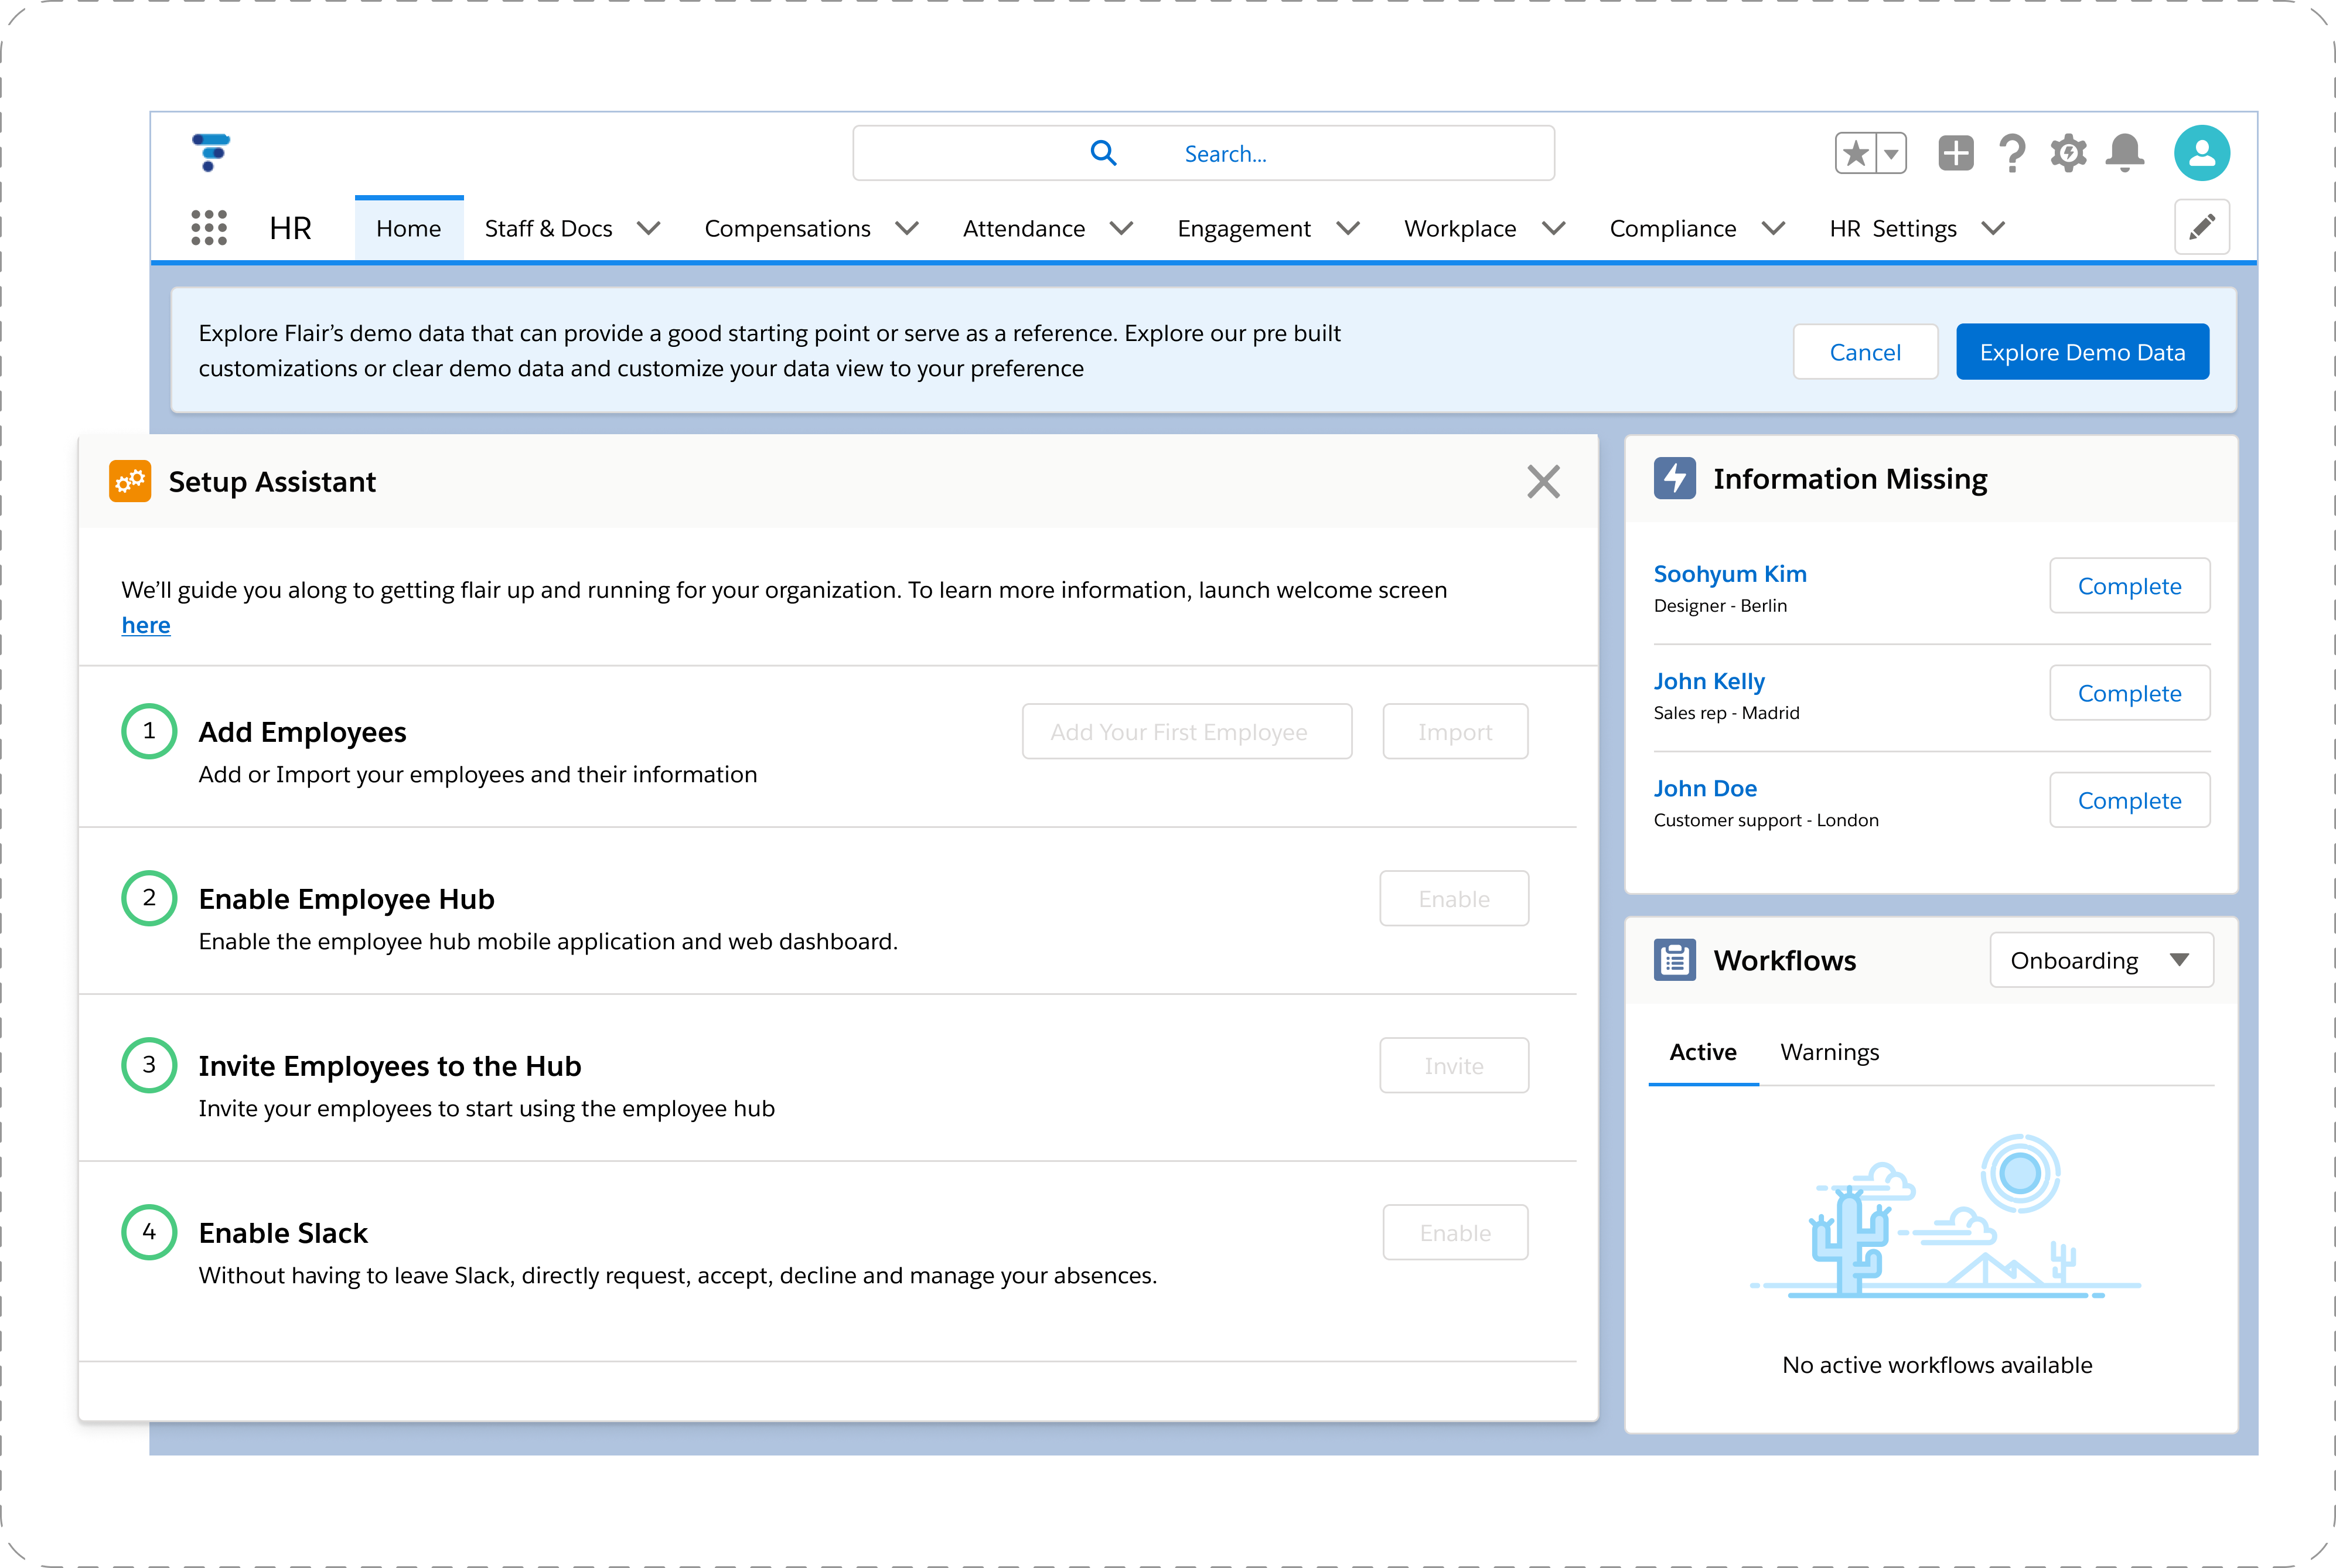Open John Doe's profile link
Viewport: 2336px width, 1568px height.
[x=1704, y=788]
